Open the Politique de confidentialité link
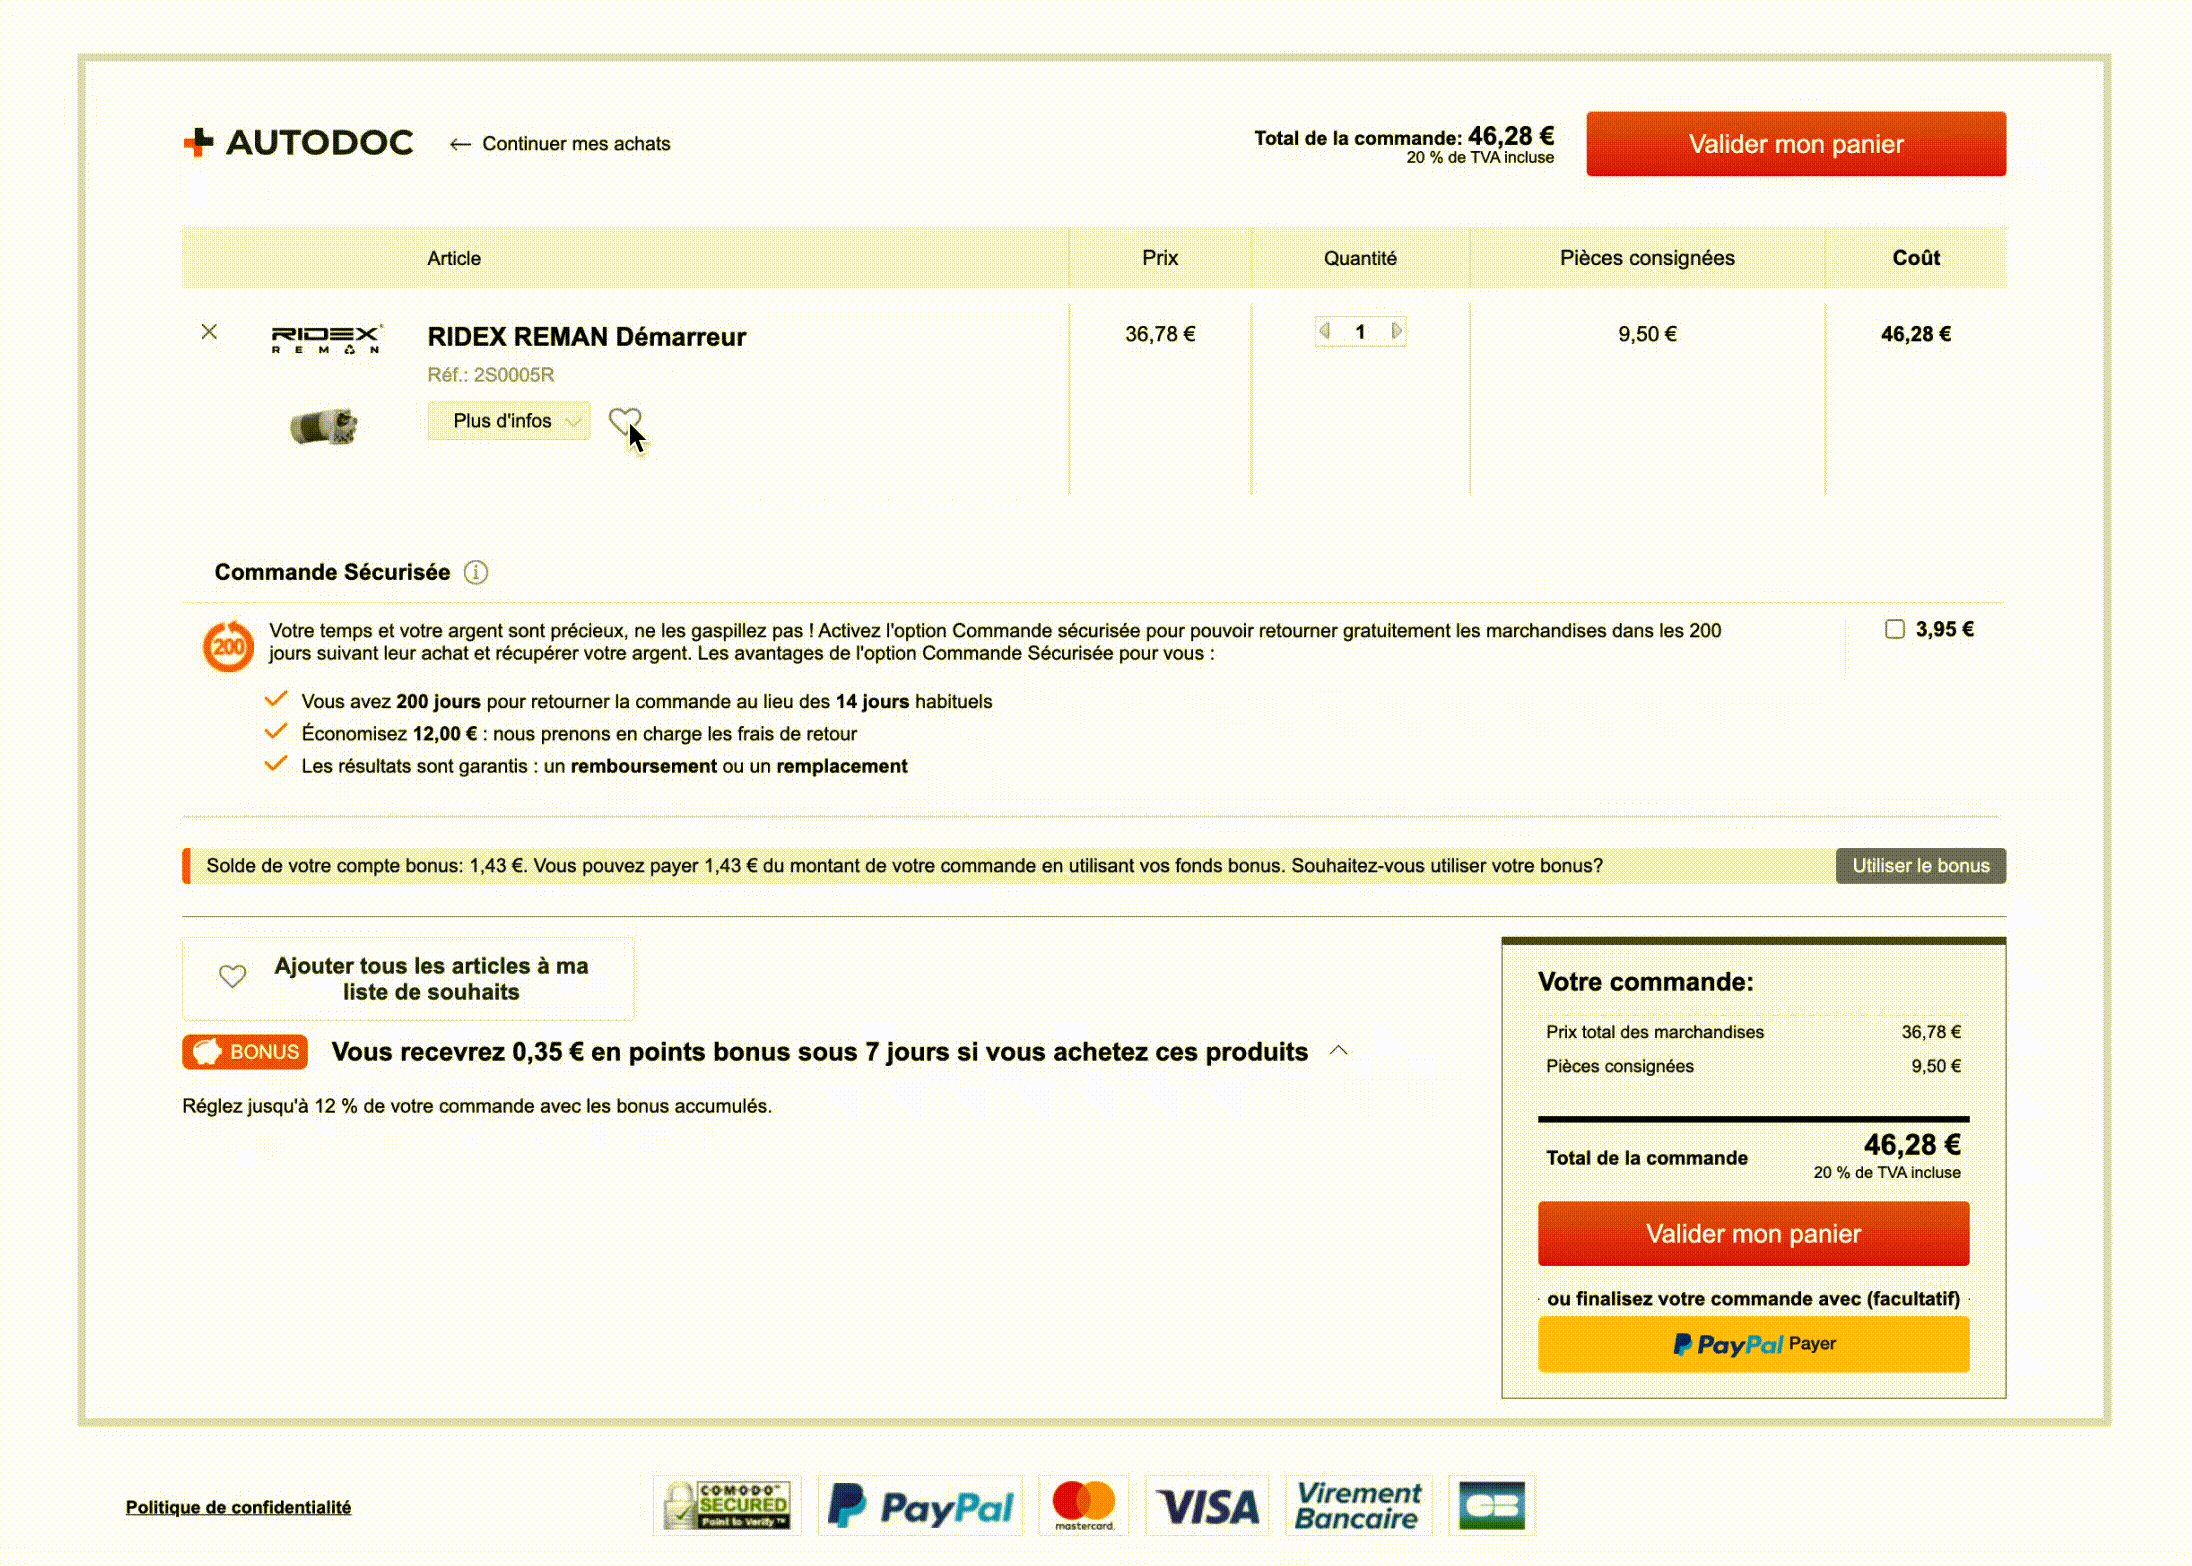This screenshot has width=2192, height=1566. click(x=238, y=1507)
